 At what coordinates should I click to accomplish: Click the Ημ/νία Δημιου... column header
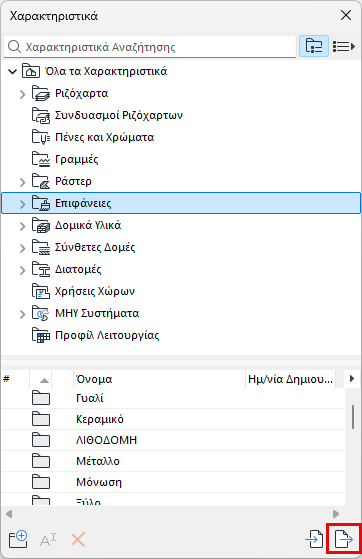[x=290, y=379]
